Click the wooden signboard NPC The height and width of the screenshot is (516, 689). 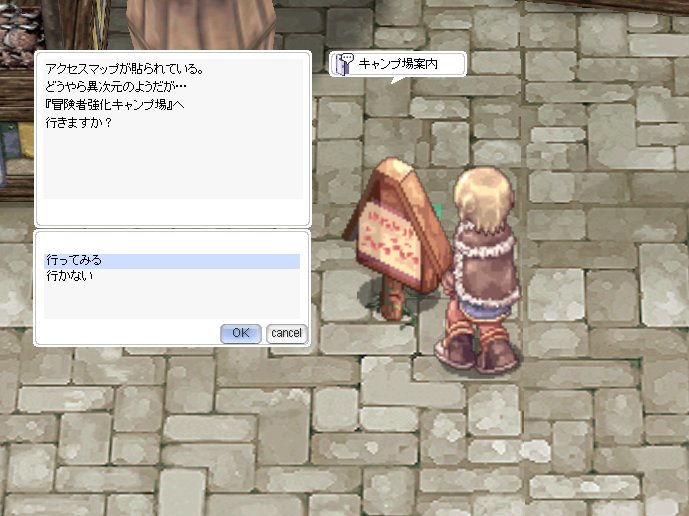[x=397, y=237]
